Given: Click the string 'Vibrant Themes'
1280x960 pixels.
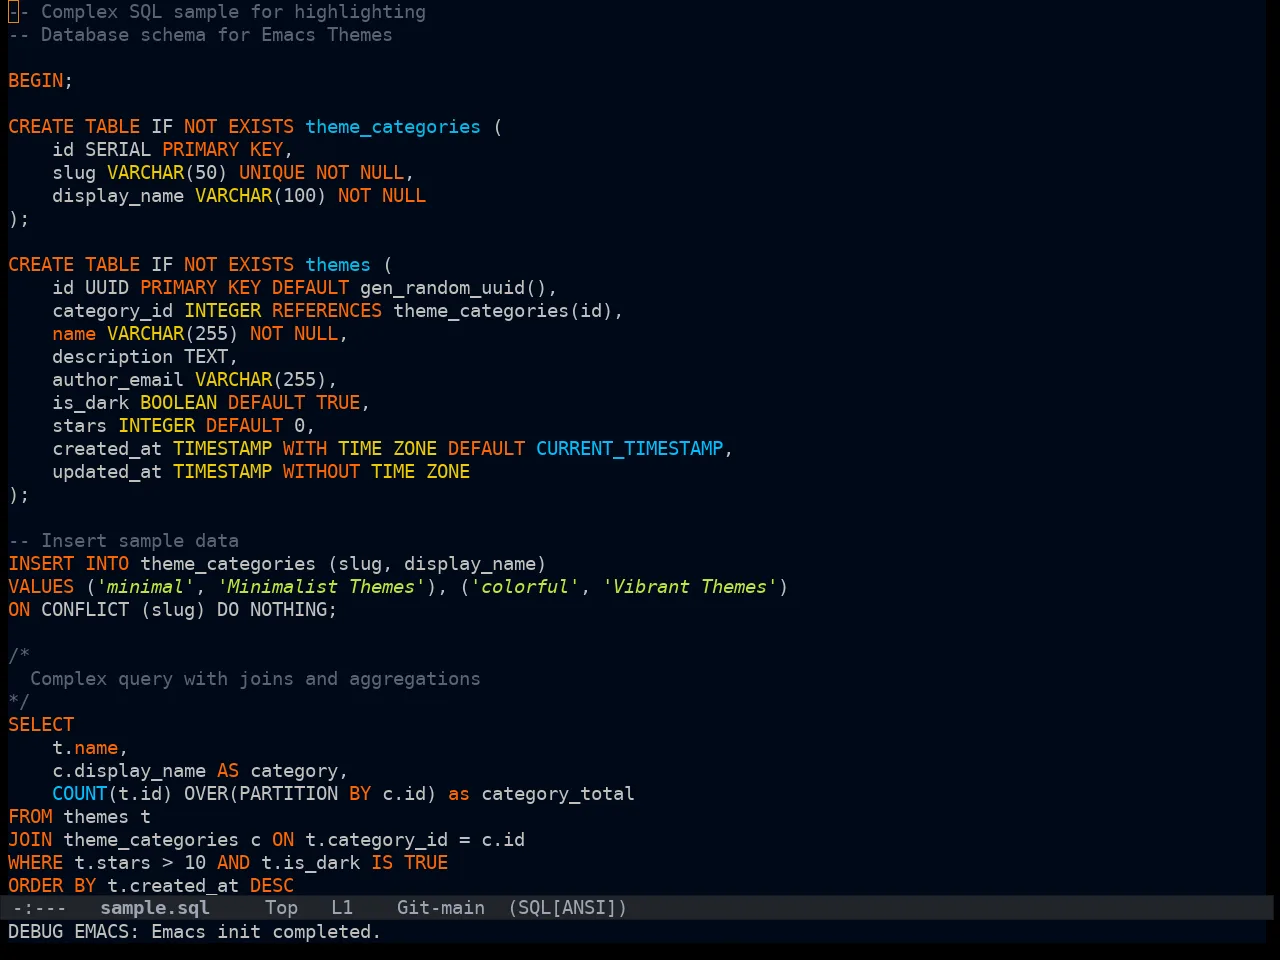Looking at the screenshot, I should click(690, 587).
